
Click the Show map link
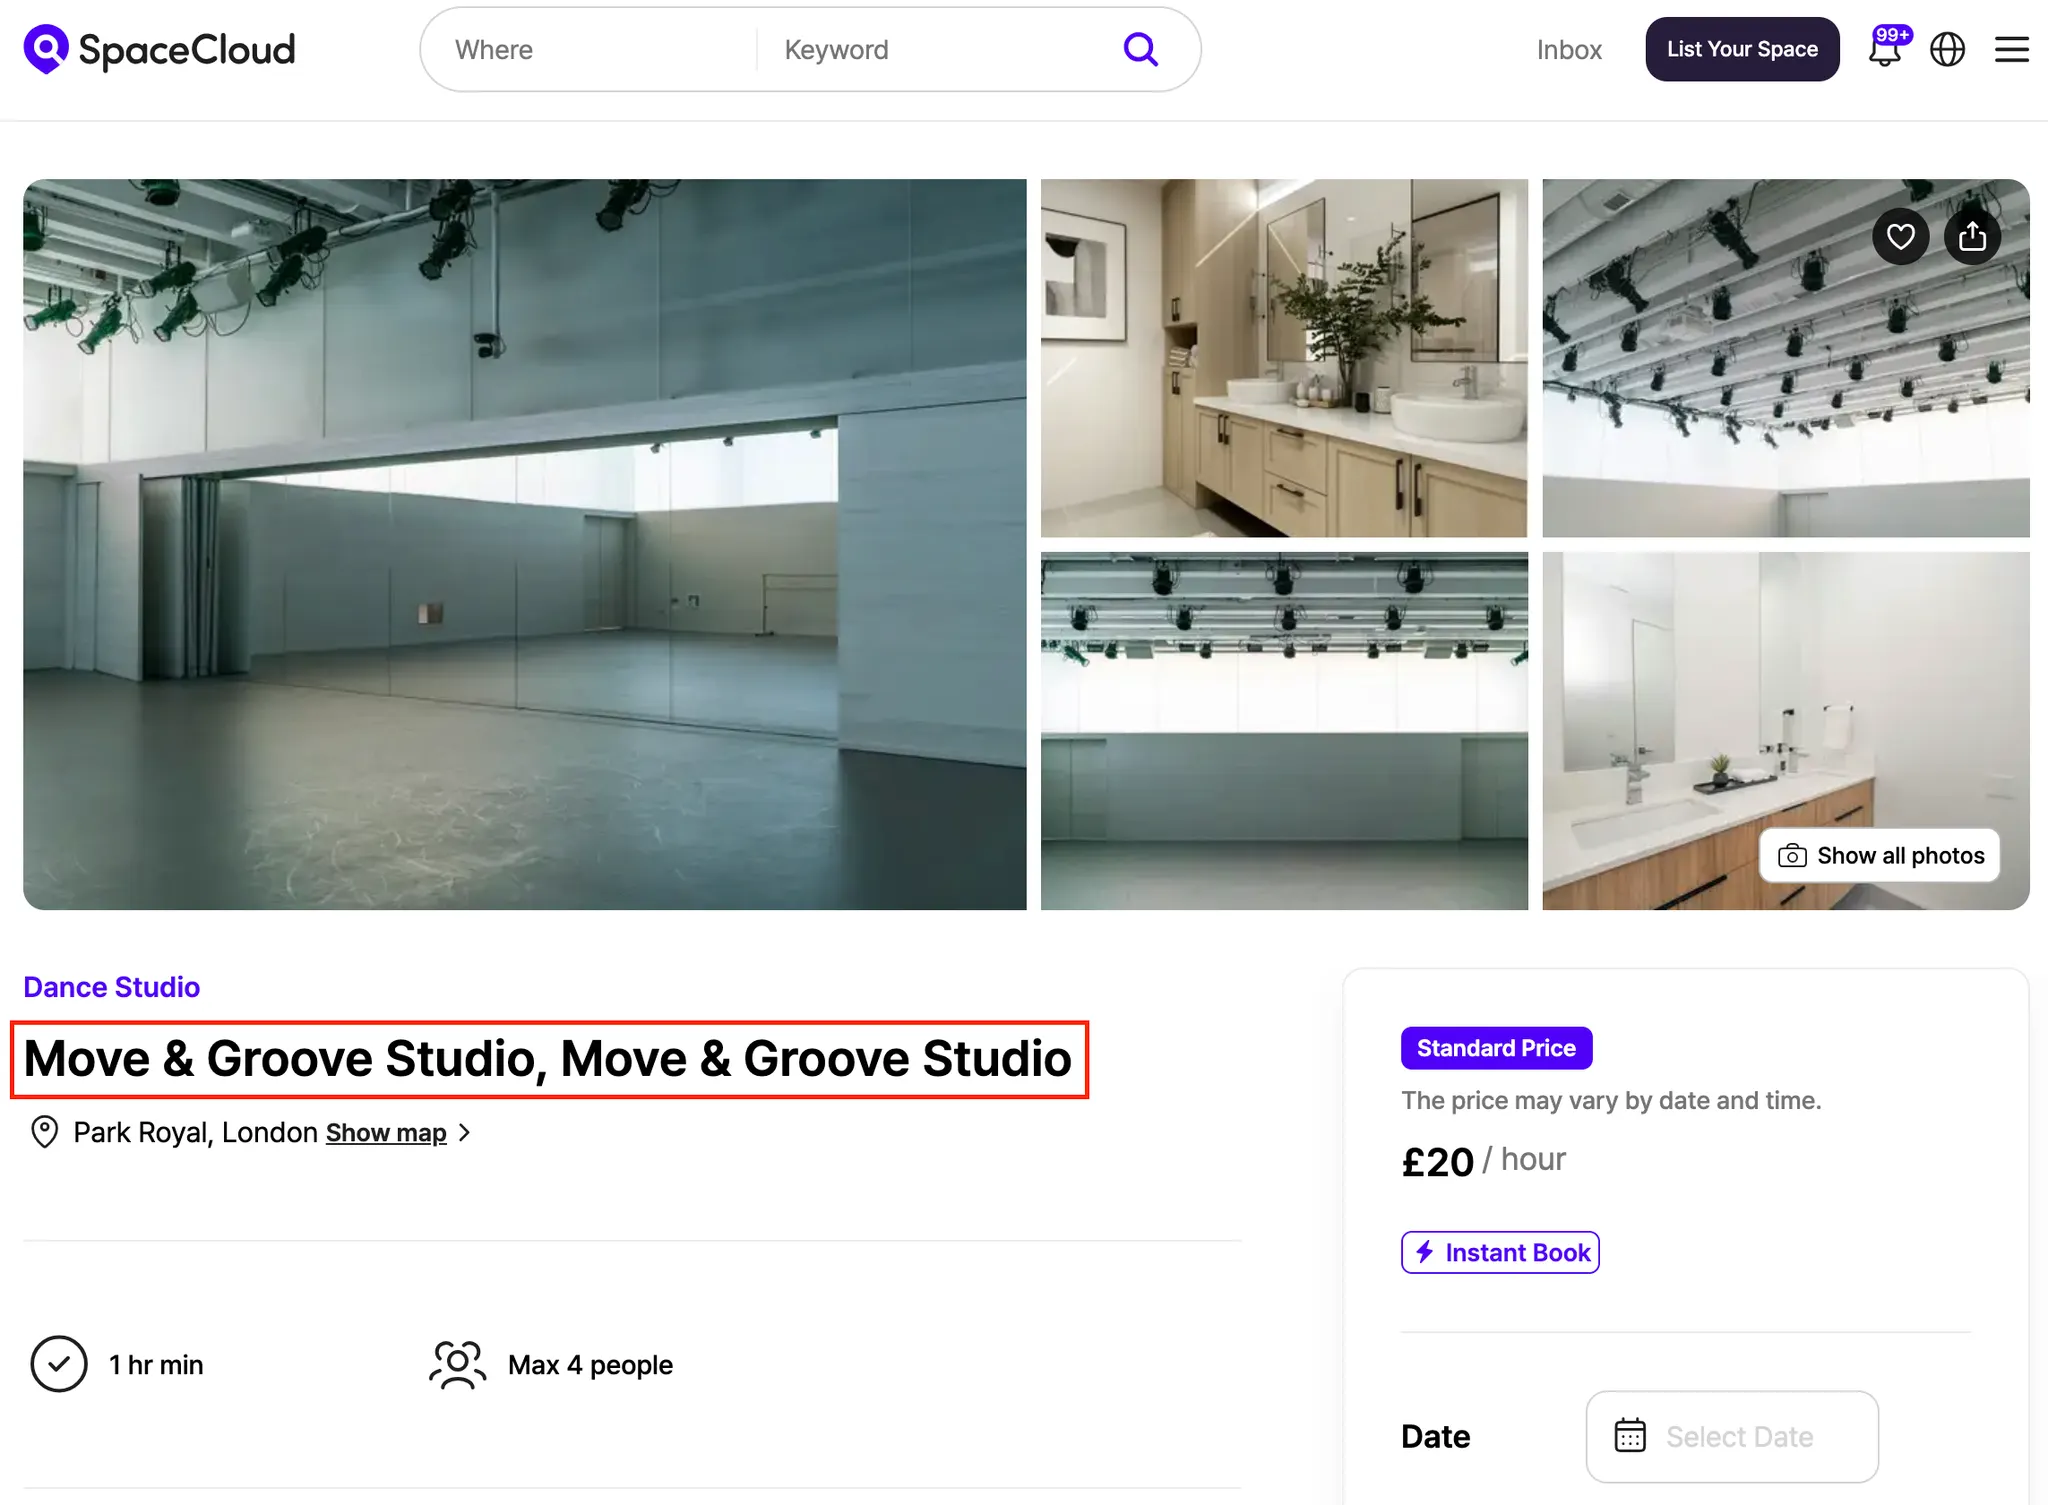coord(386,1133)
